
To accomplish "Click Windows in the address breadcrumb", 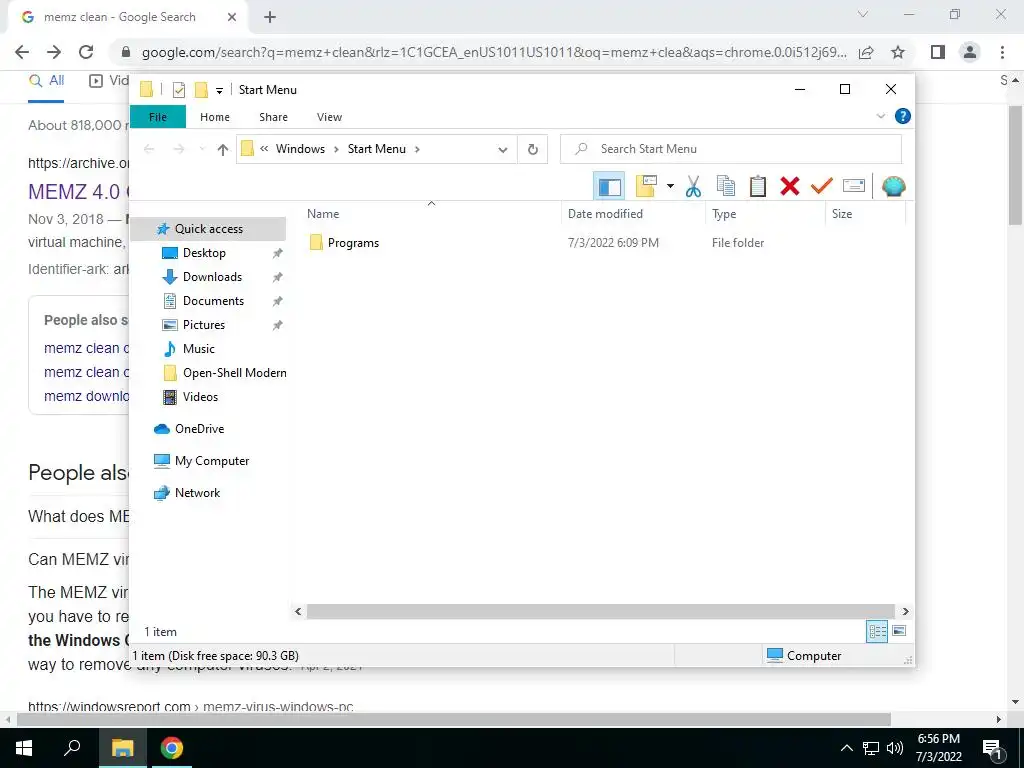I will pyautogui.click(x=300, y=149).
